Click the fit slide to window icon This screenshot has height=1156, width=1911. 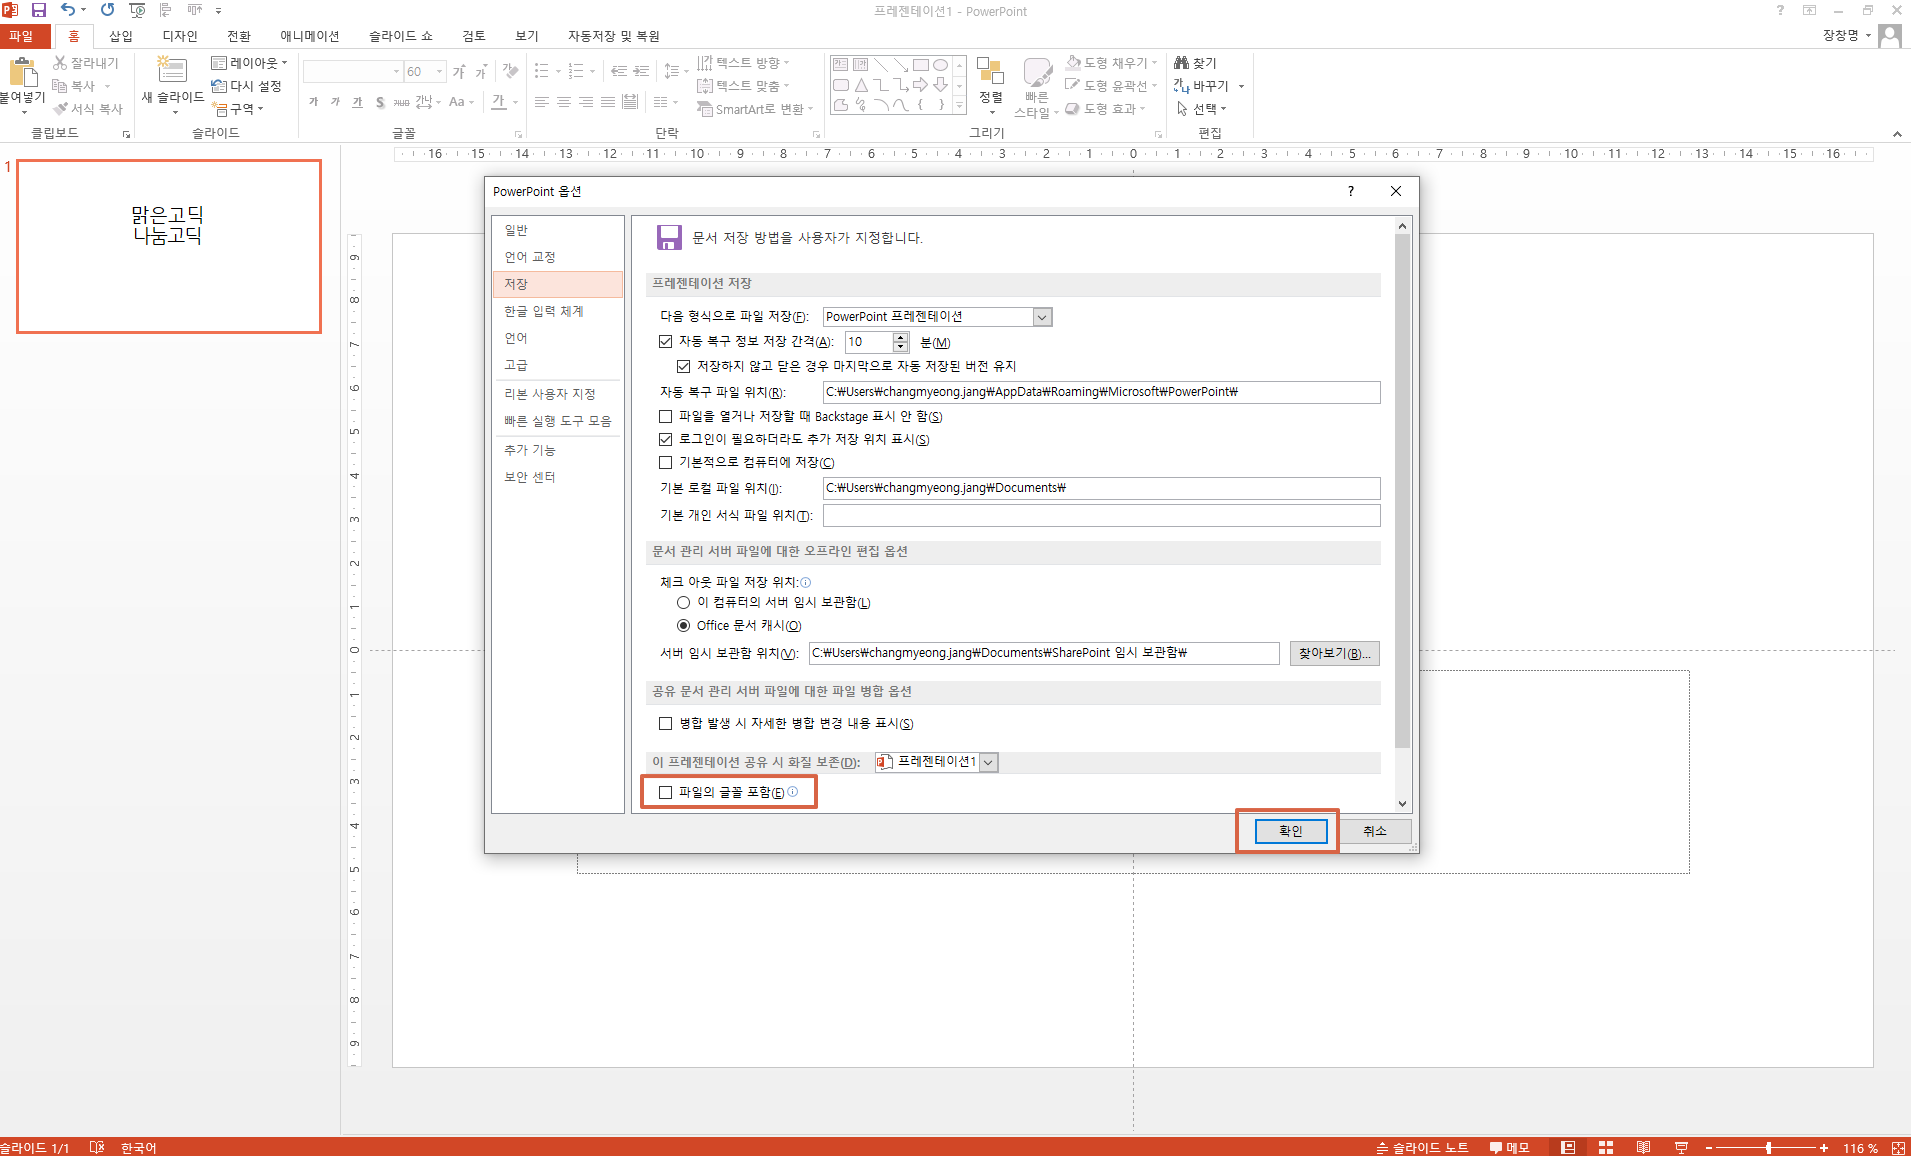tap(1898, 1147)
